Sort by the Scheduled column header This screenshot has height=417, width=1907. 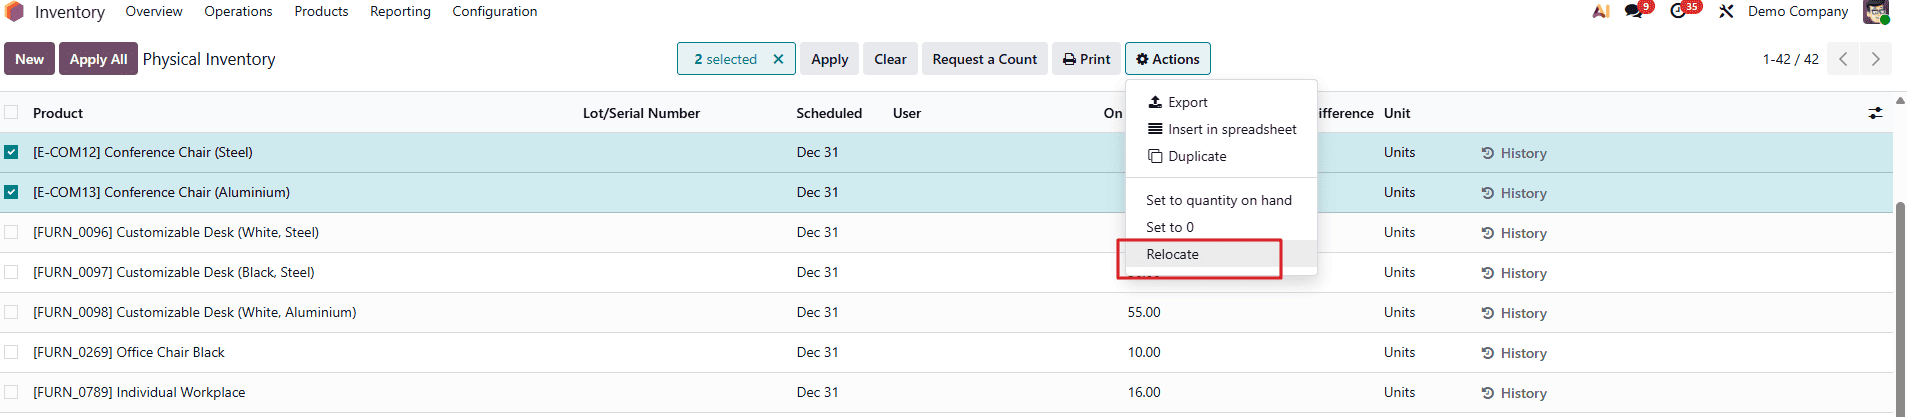829,113
